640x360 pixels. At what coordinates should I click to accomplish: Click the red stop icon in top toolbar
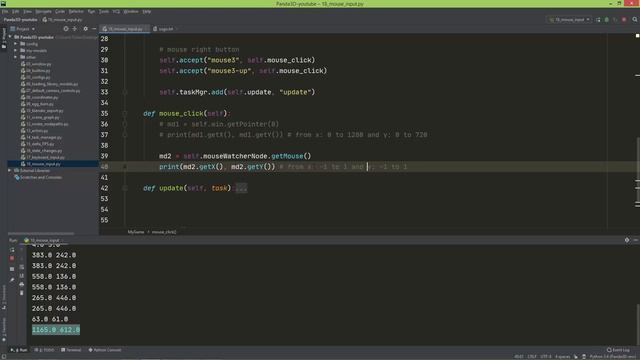pos(624,20)
